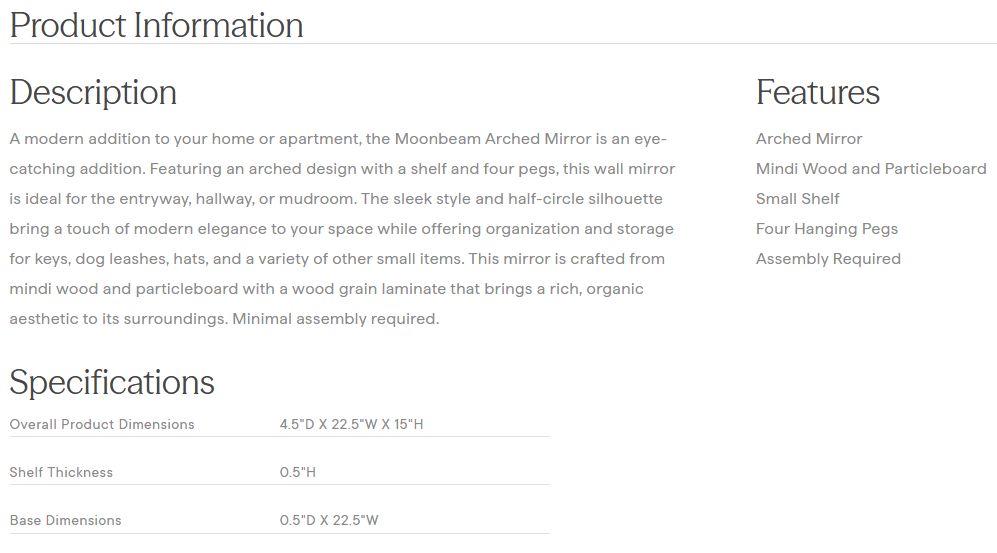Click the Shelf Thickness label
This screenshot has height=553, width=997.
click(61, 472)
